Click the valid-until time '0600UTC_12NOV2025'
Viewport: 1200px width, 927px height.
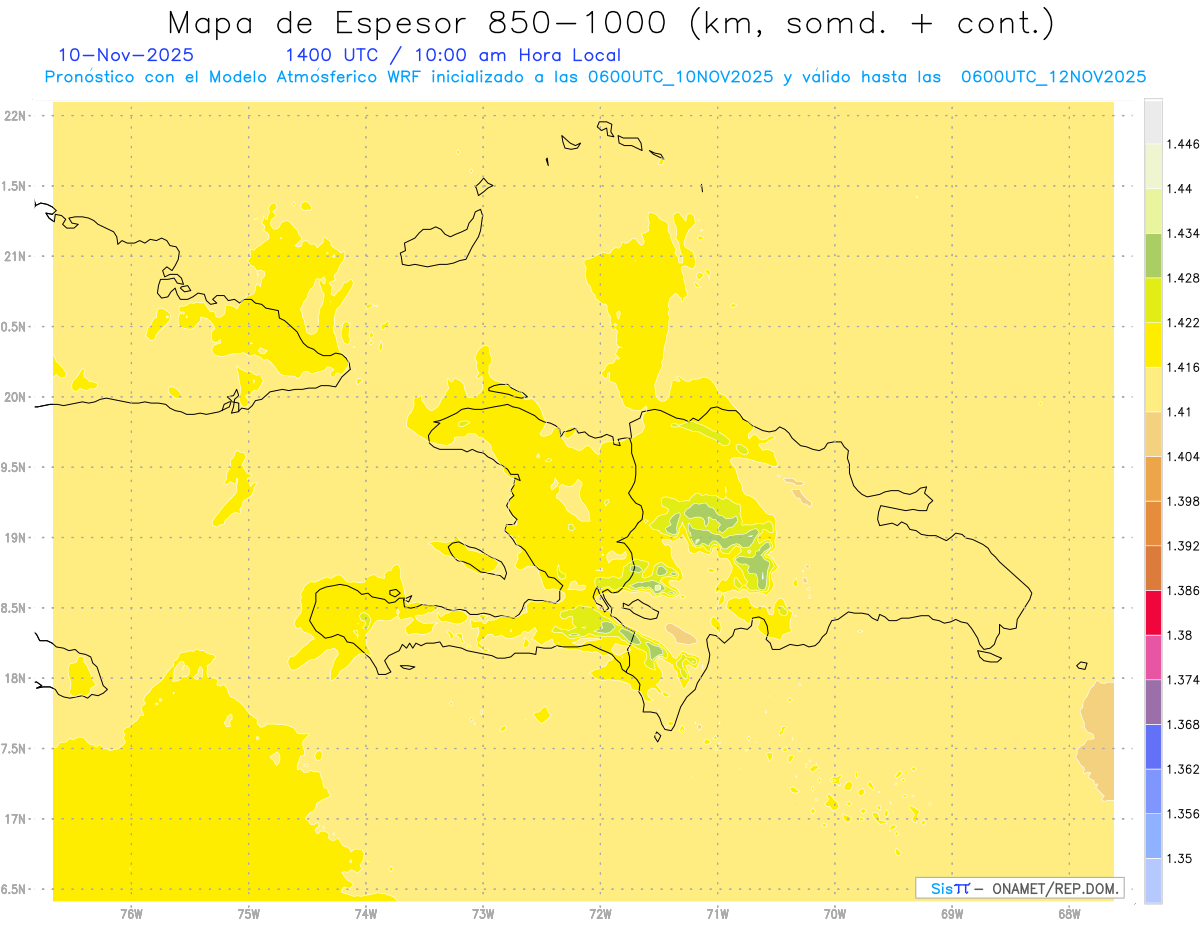pos(1053,77)
